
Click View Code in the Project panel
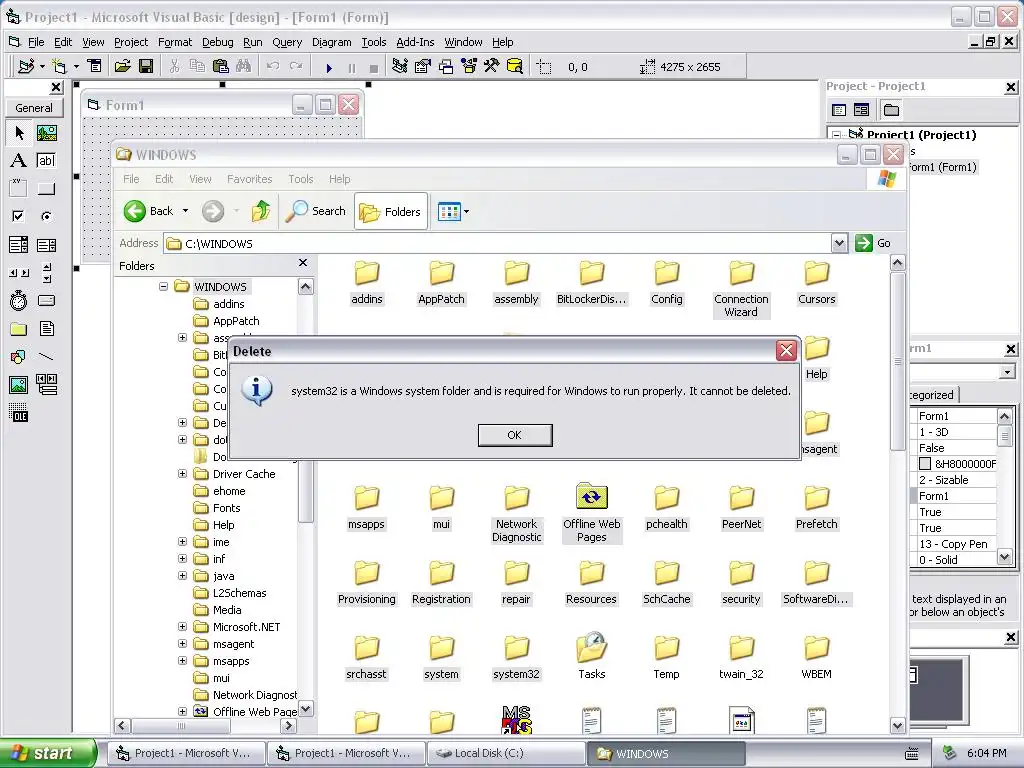tap(839, 110)
